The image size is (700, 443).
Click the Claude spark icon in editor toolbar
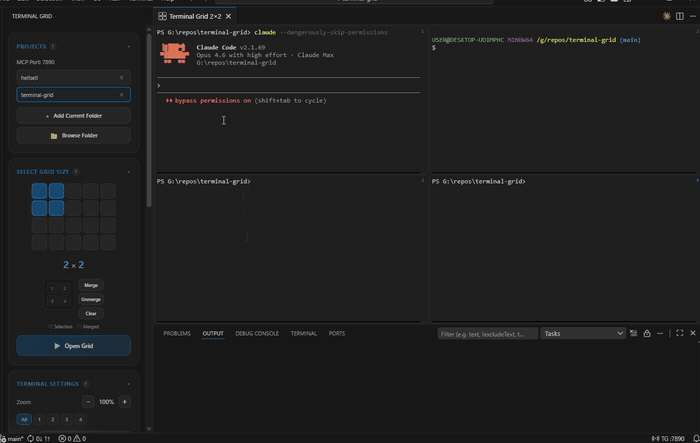(667, 16)
